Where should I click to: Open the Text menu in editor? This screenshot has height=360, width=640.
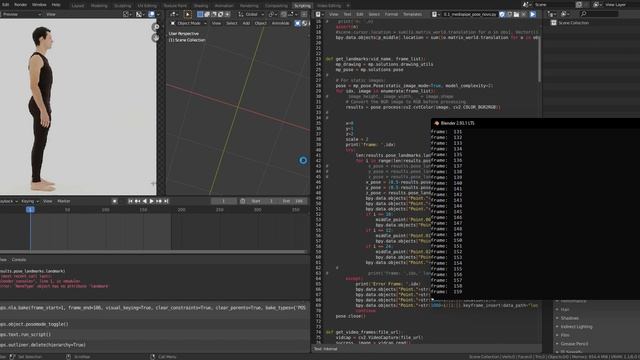(x=347, y=14)
